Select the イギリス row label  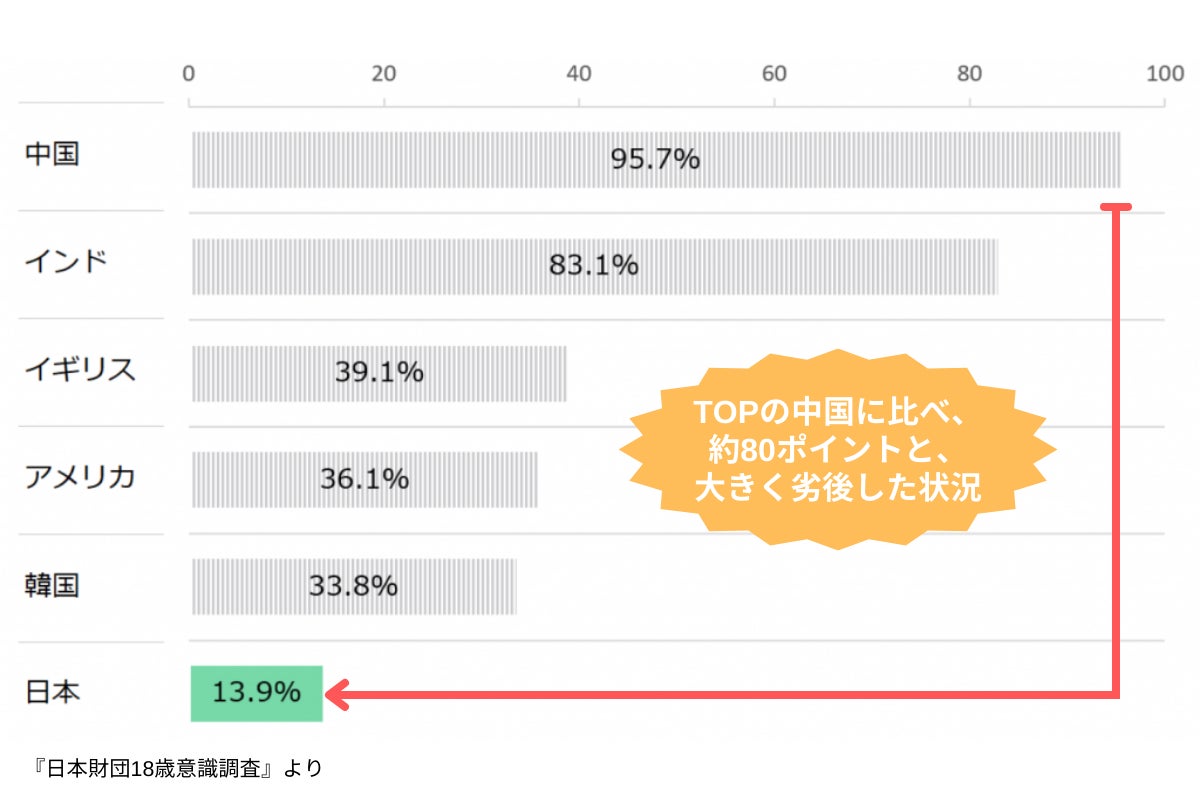coord(80,371)
